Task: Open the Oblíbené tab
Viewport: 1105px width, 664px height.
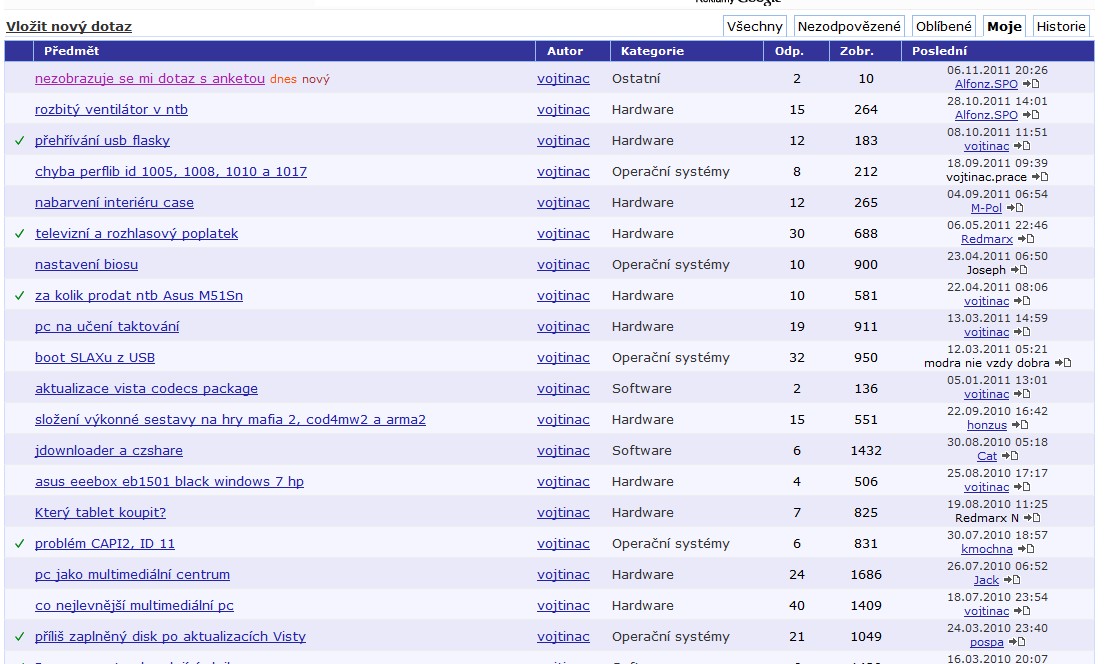Action: click(x=944, y=27)
